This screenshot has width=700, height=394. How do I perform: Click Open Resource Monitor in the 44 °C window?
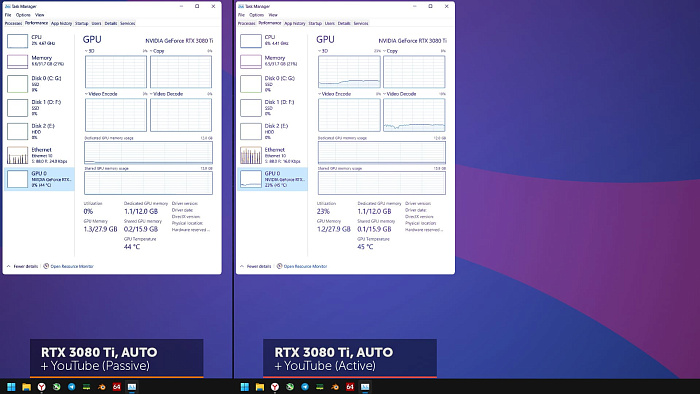click(x=68, y=266)
